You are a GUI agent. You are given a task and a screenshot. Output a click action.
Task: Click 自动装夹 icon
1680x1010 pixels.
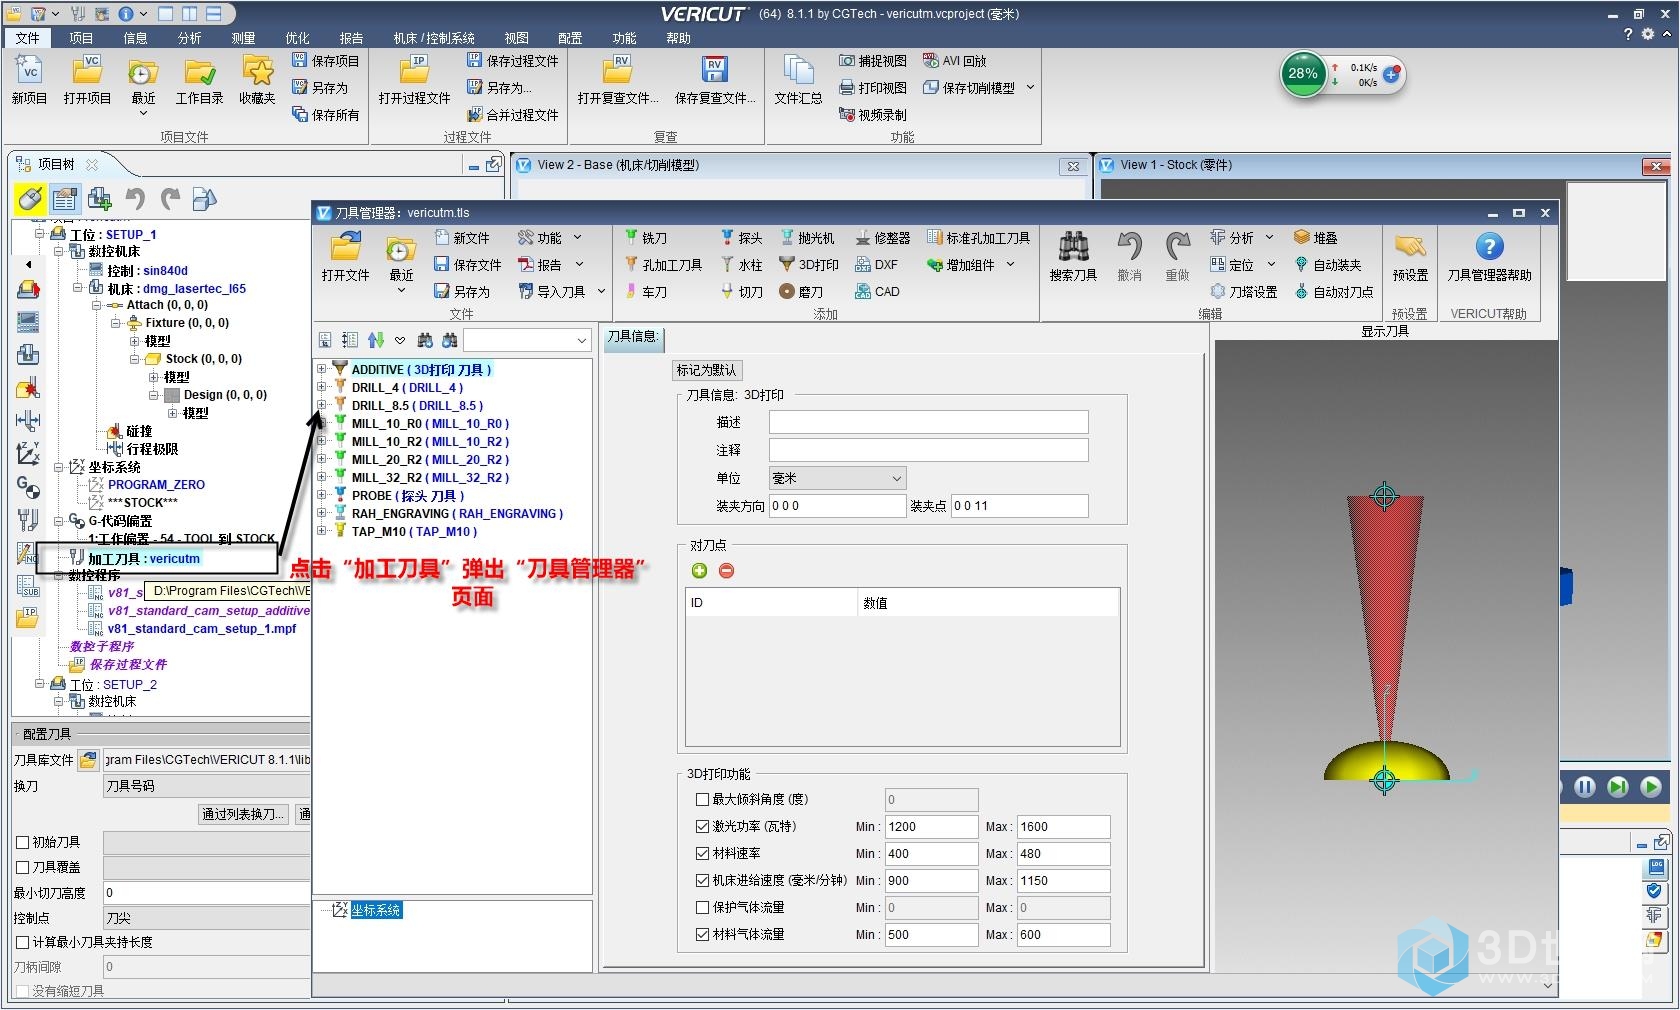pyautogui.click(x=1328, y=265)
